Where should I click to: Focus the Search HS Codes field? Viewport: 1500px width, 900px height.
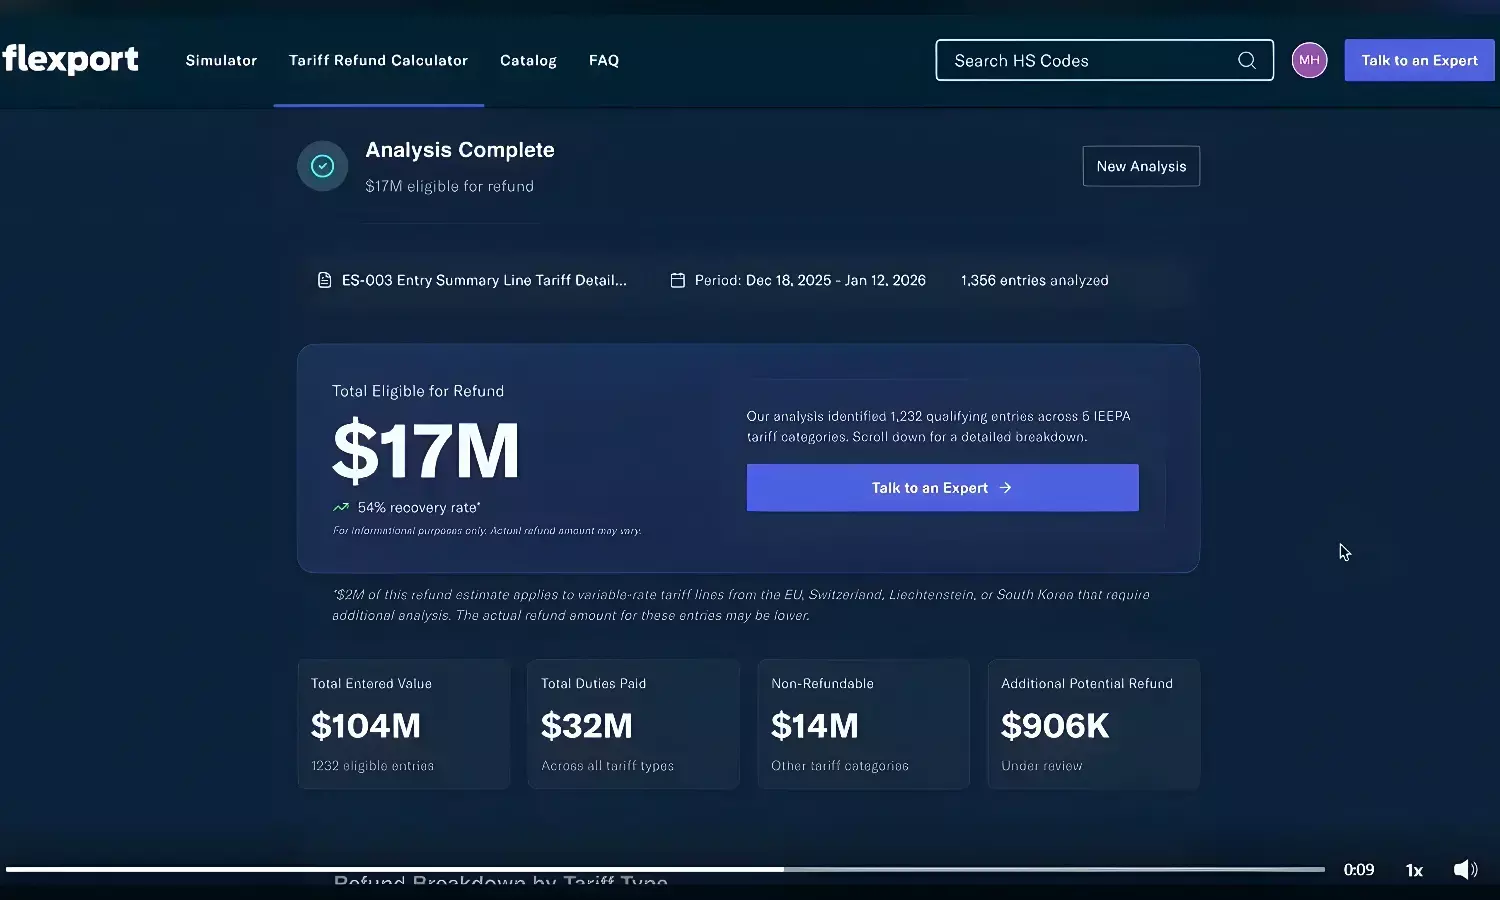[x=1090, y=61]
